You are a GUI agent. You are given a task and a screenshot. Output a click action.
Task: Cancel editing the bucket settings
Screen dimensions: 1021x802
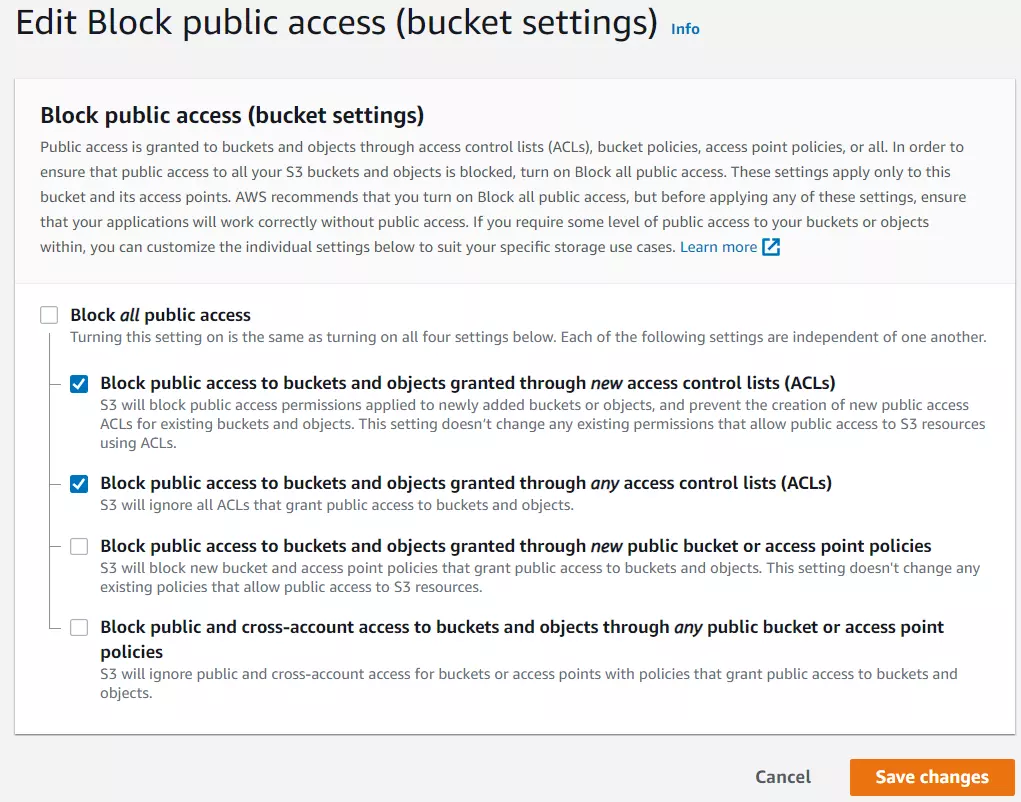pos(783,777)
